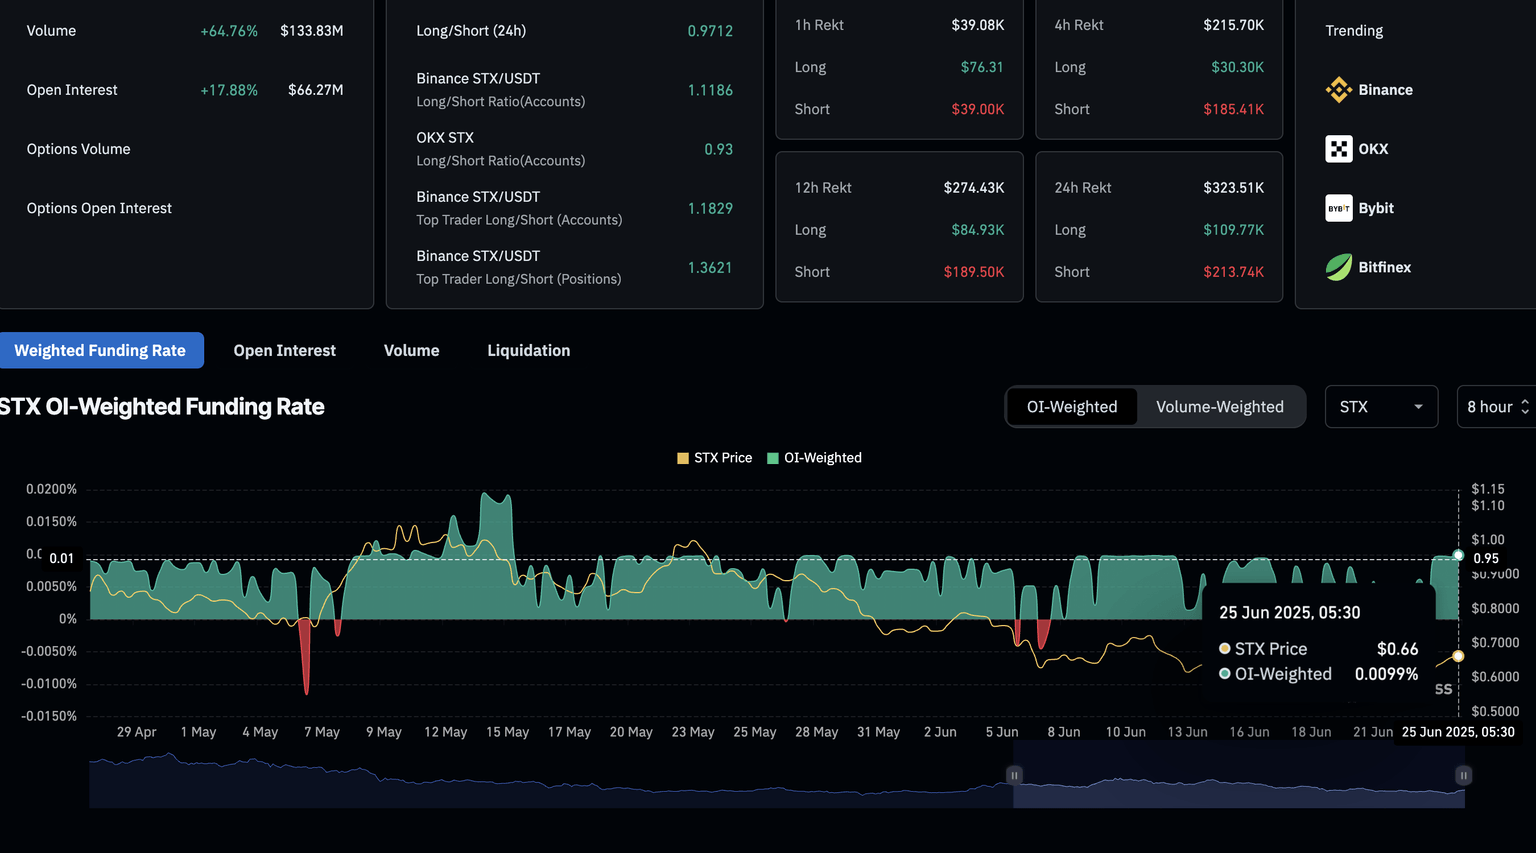Click the STX dropdown arrow
This screenshot has width=1536, height=853.
coord(1418,407)
